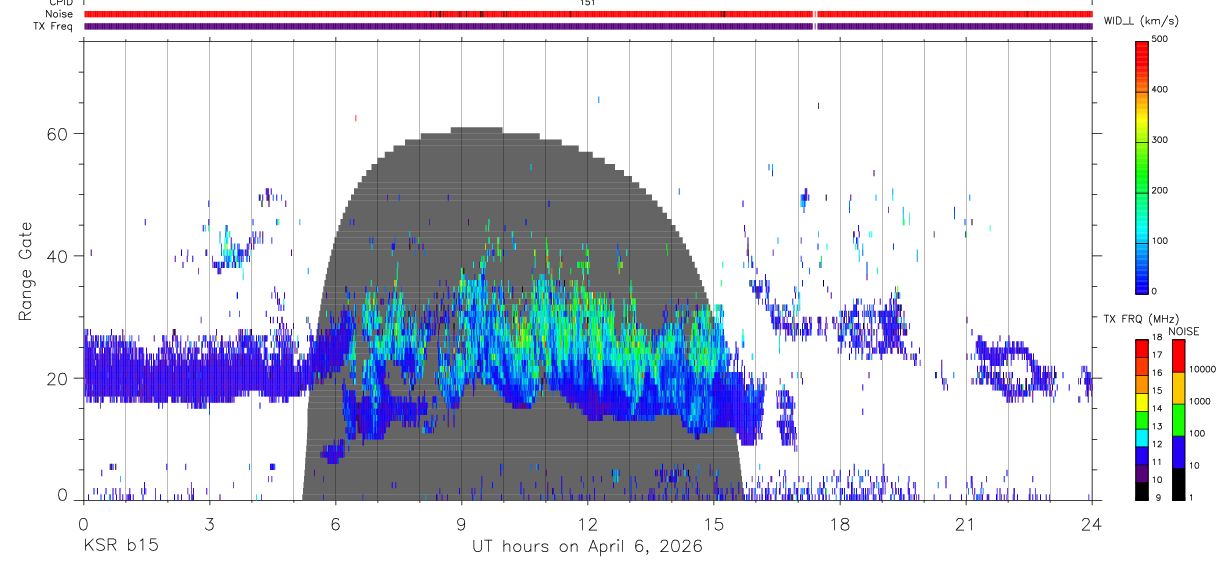Screen dimensions: 1228x567
Task: Click the TX FRQ frequency color bar
Action: point(1142,419)
